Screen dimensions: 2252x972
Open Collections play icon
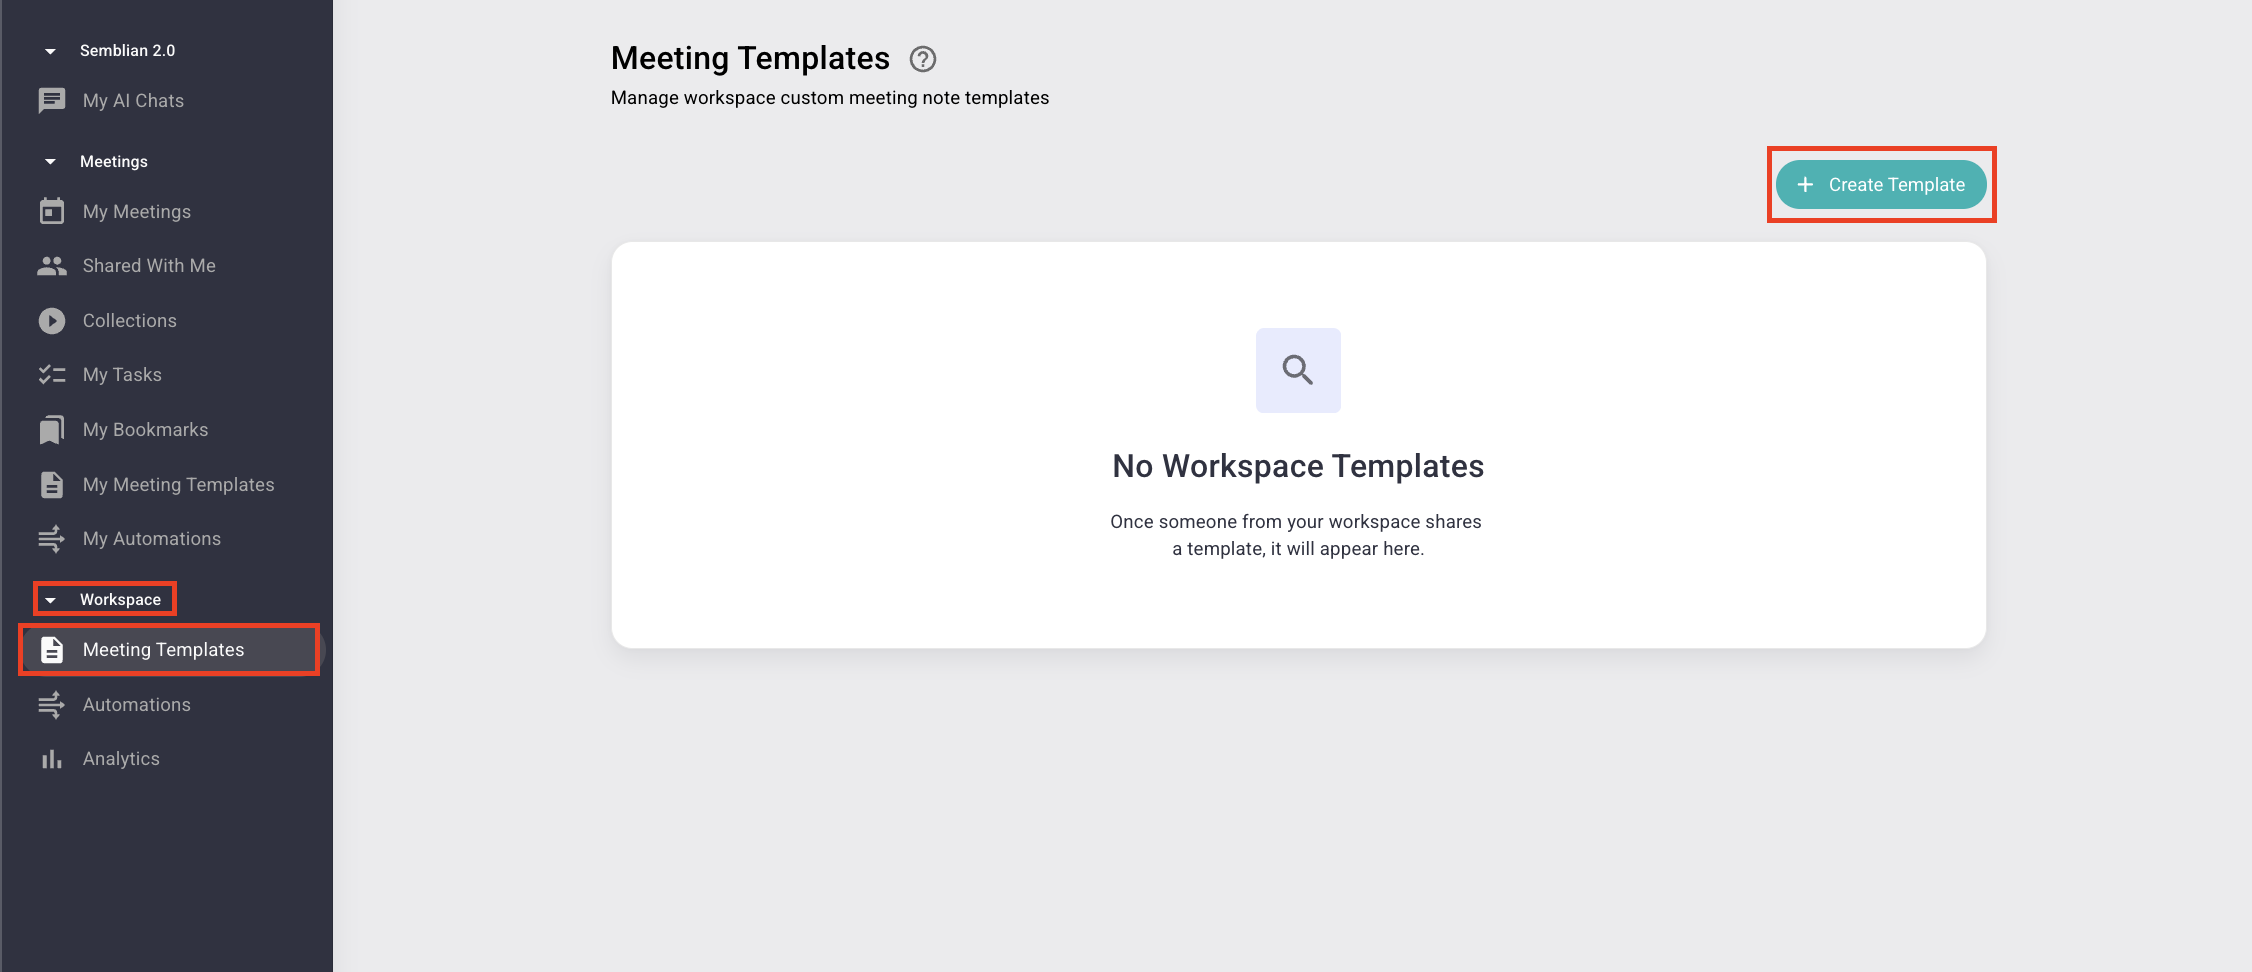click(52, 321)
